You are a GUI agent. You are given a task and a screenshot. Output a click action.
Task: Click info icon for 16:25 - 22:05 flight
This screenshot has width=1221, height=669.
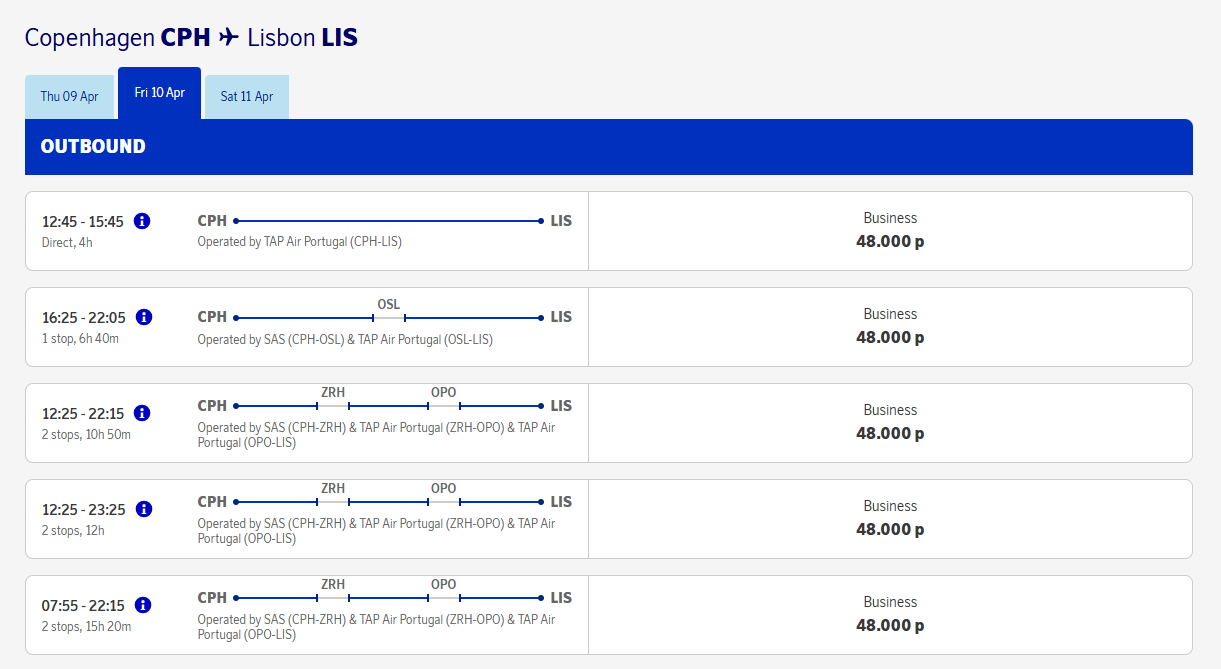point(143,317)
